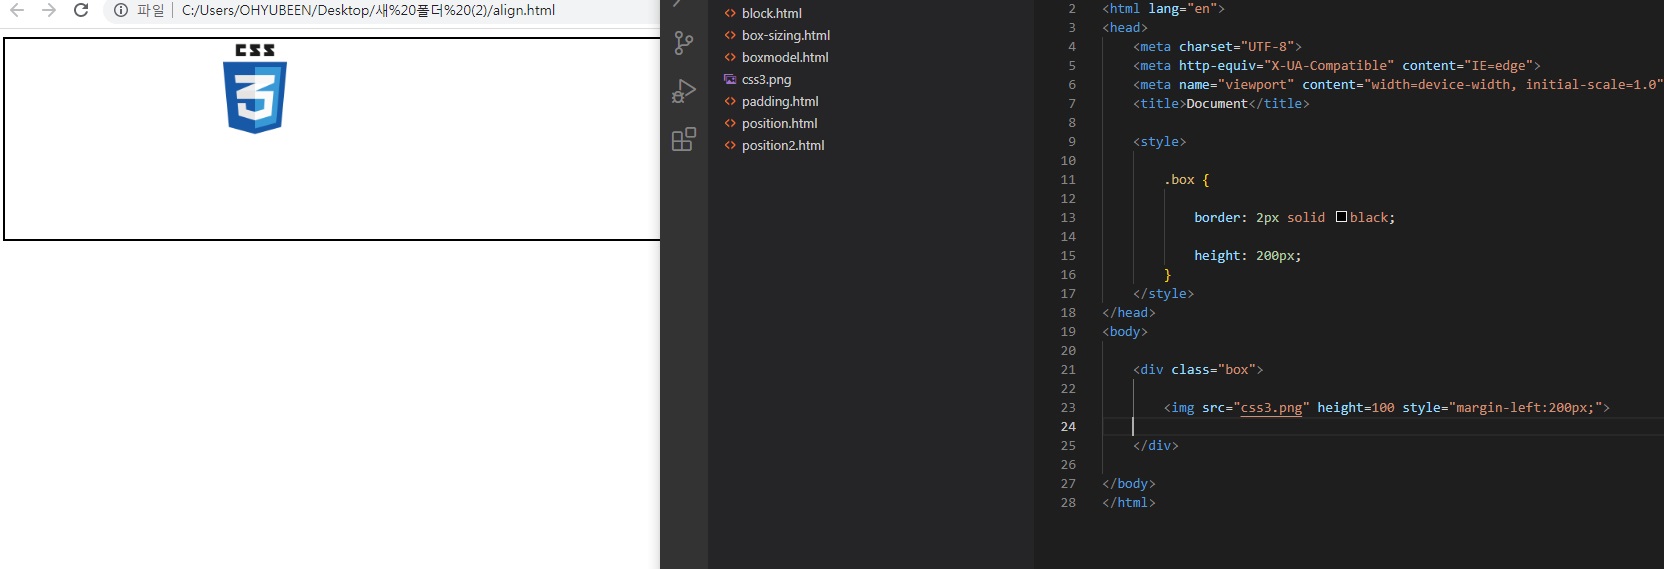This screenshot has width=1664, height=569.
Task: Click the CSS3 logo image in browser
Action: tap(255, 89)
